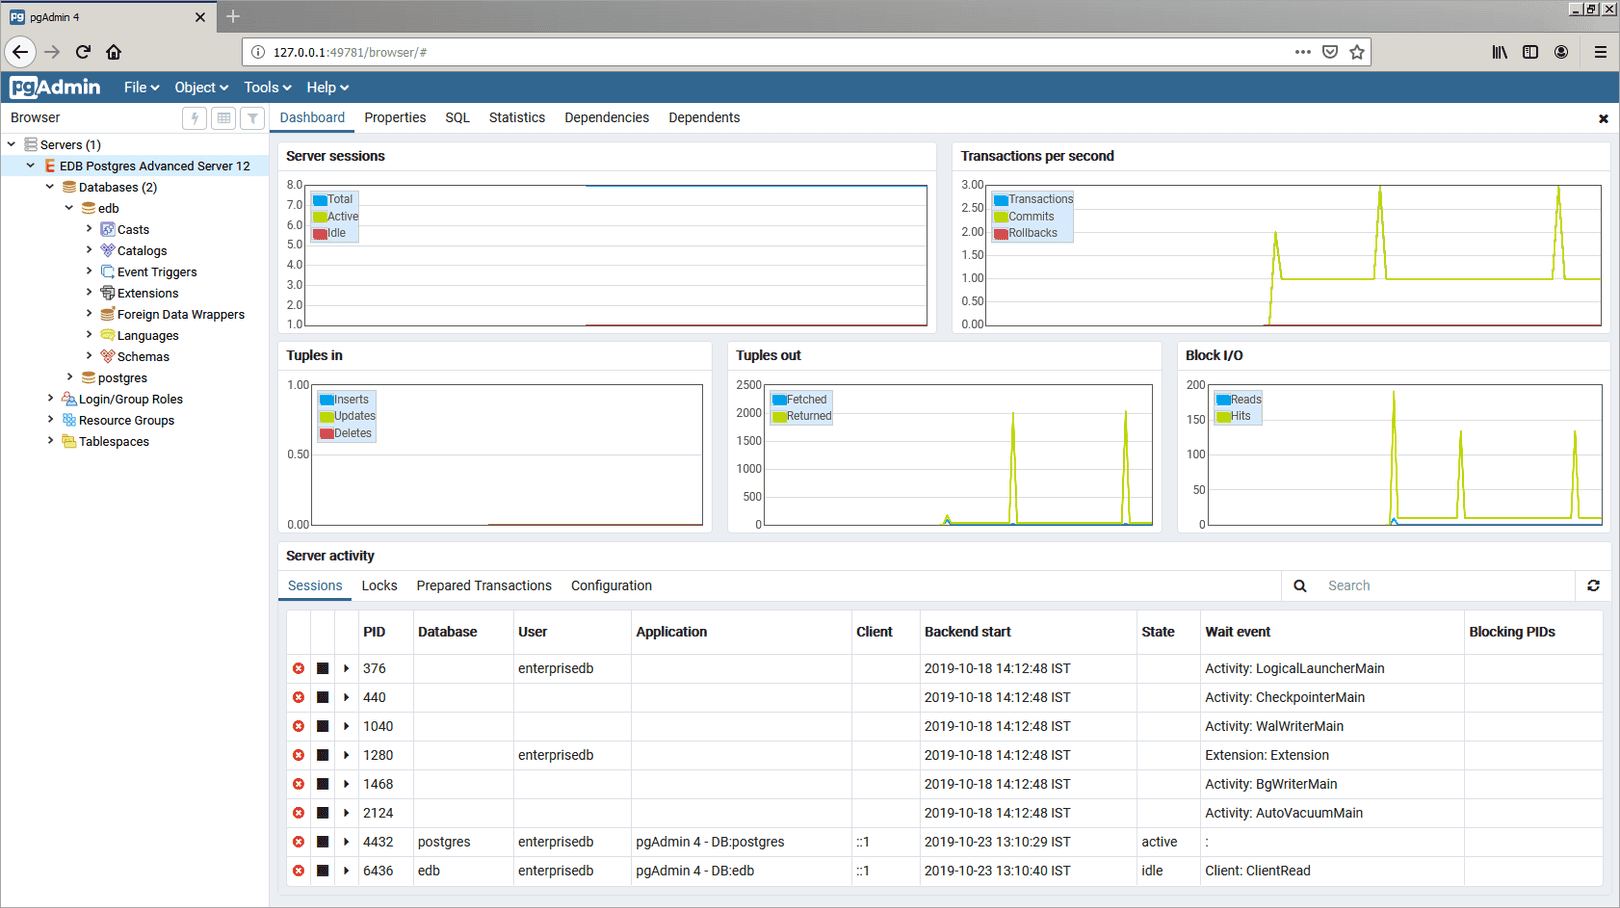Viewport: 1620px width, 908px height.
Task: Switch to the Statistics tab
Action: 517,117
